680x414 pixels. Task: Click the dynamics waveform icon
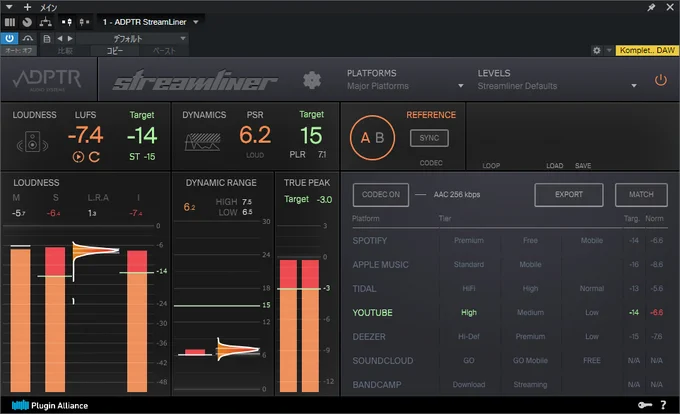(203, 142)
